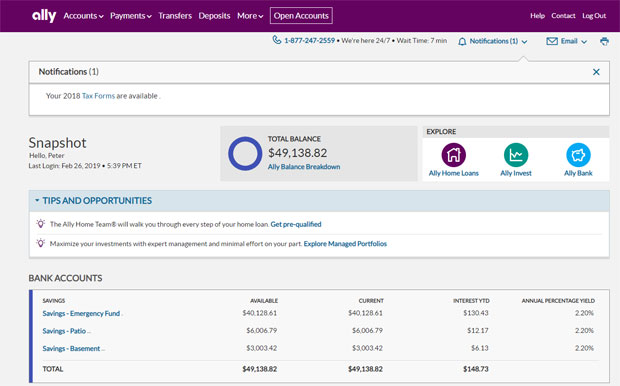Open the Accounts dropdown menu

point(83,16)
